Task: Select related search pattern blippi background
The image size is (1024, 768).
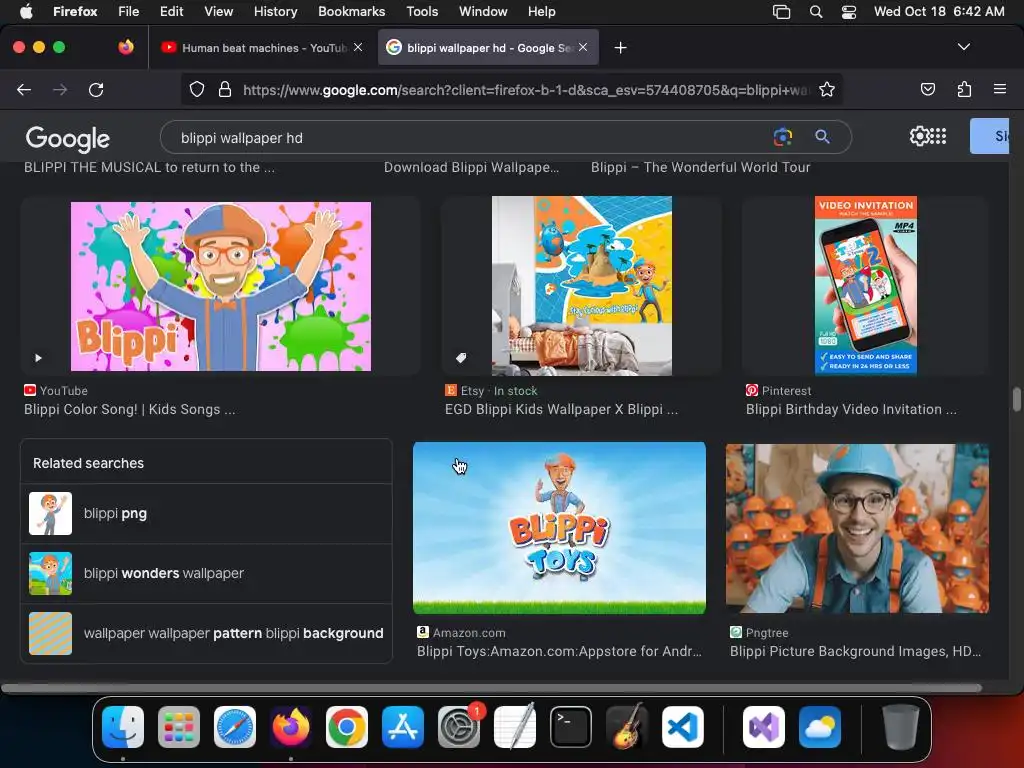Action: click(x=206, y=633)
